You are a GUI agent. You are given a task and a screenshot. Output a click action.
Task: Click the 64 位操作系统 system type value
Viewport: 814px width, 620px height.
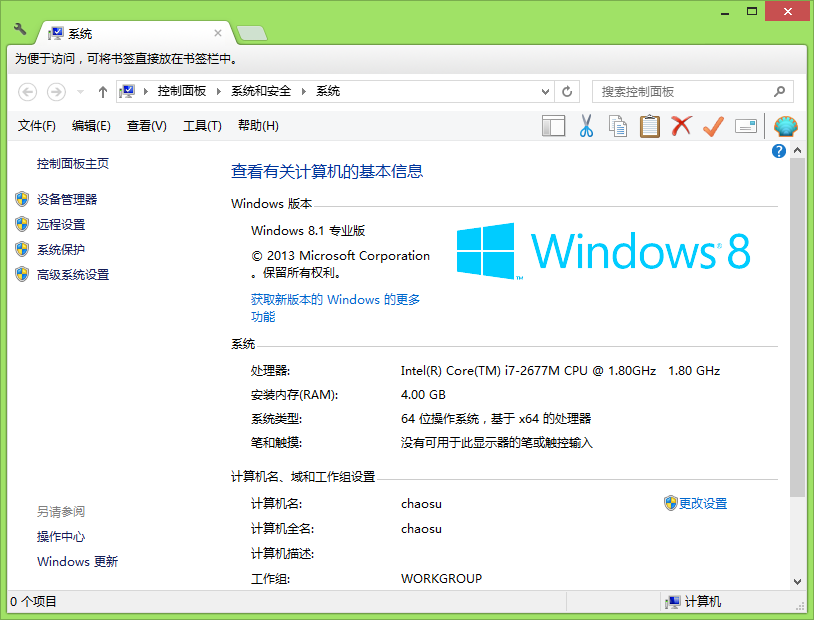coord(496,419)
